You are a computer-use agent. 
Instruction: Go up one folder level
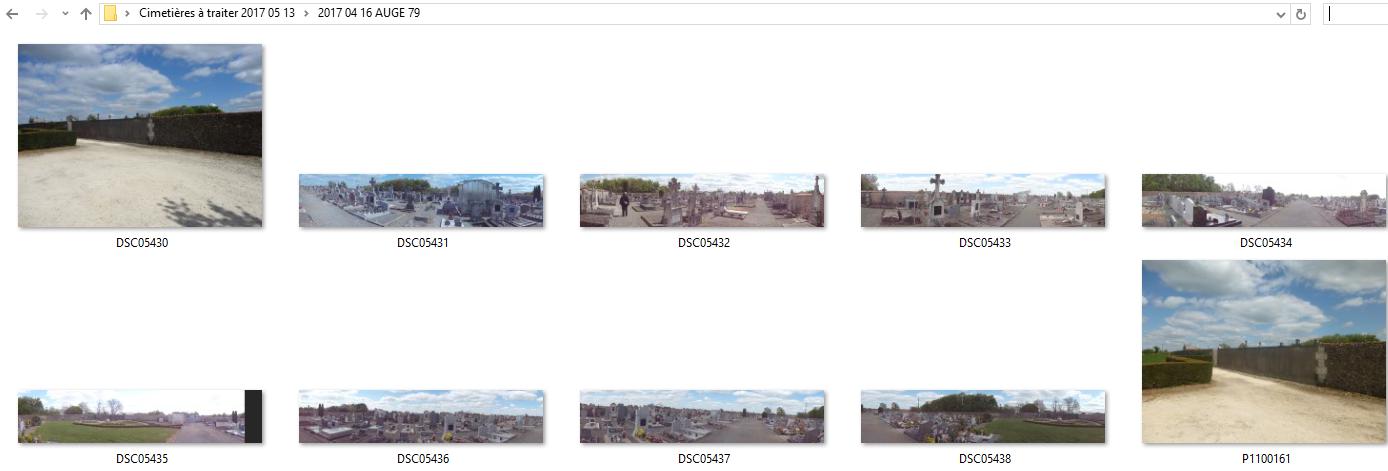[86, 14]
